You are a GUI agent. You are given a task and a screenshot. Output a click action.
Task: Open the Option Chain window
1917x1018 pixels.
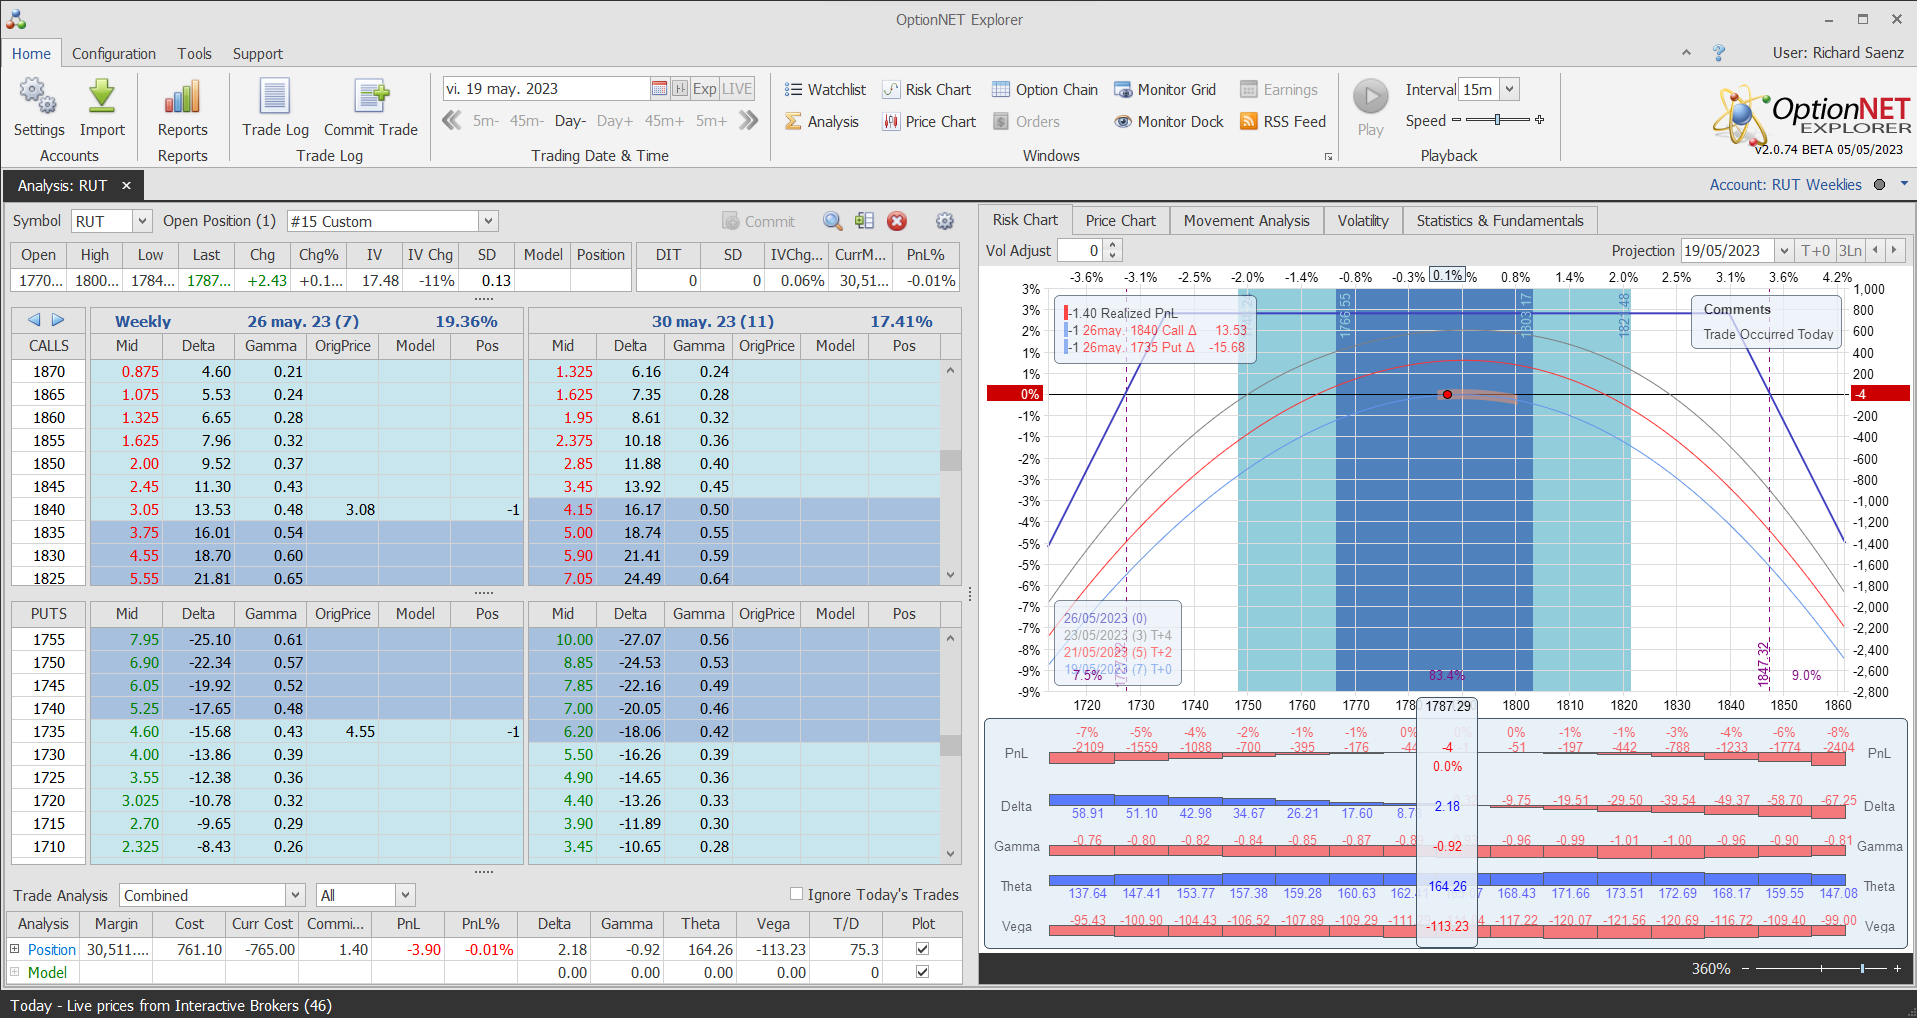pyautogui.click(x=1045, y=90)
